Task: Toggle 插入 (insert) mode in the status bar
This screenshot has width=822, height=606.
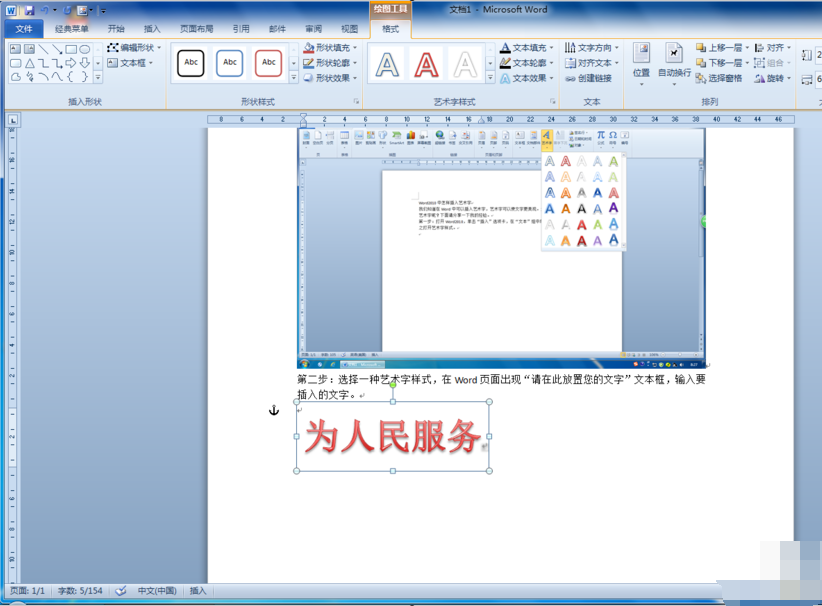Action: click(x=198, y=591)
